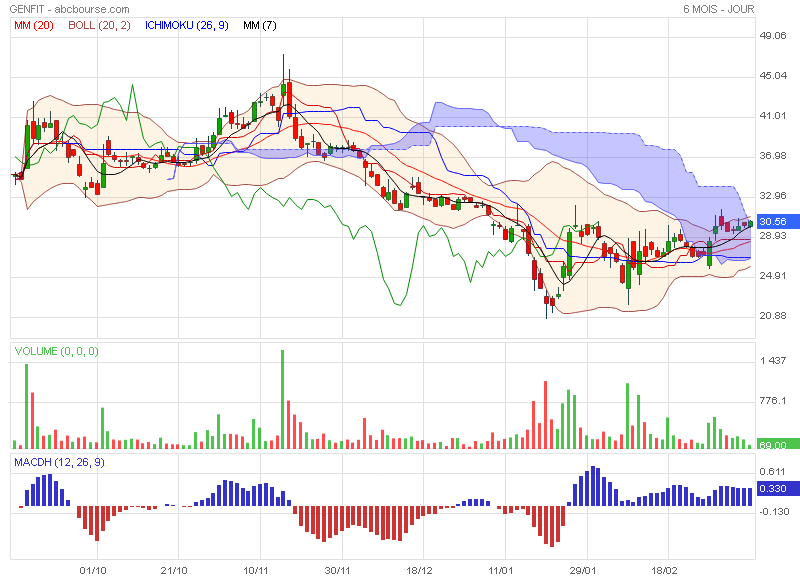This screenshot has width=800, height=580.
Task: Click the current price tag 30.56
Action: [x=777, y=221]
